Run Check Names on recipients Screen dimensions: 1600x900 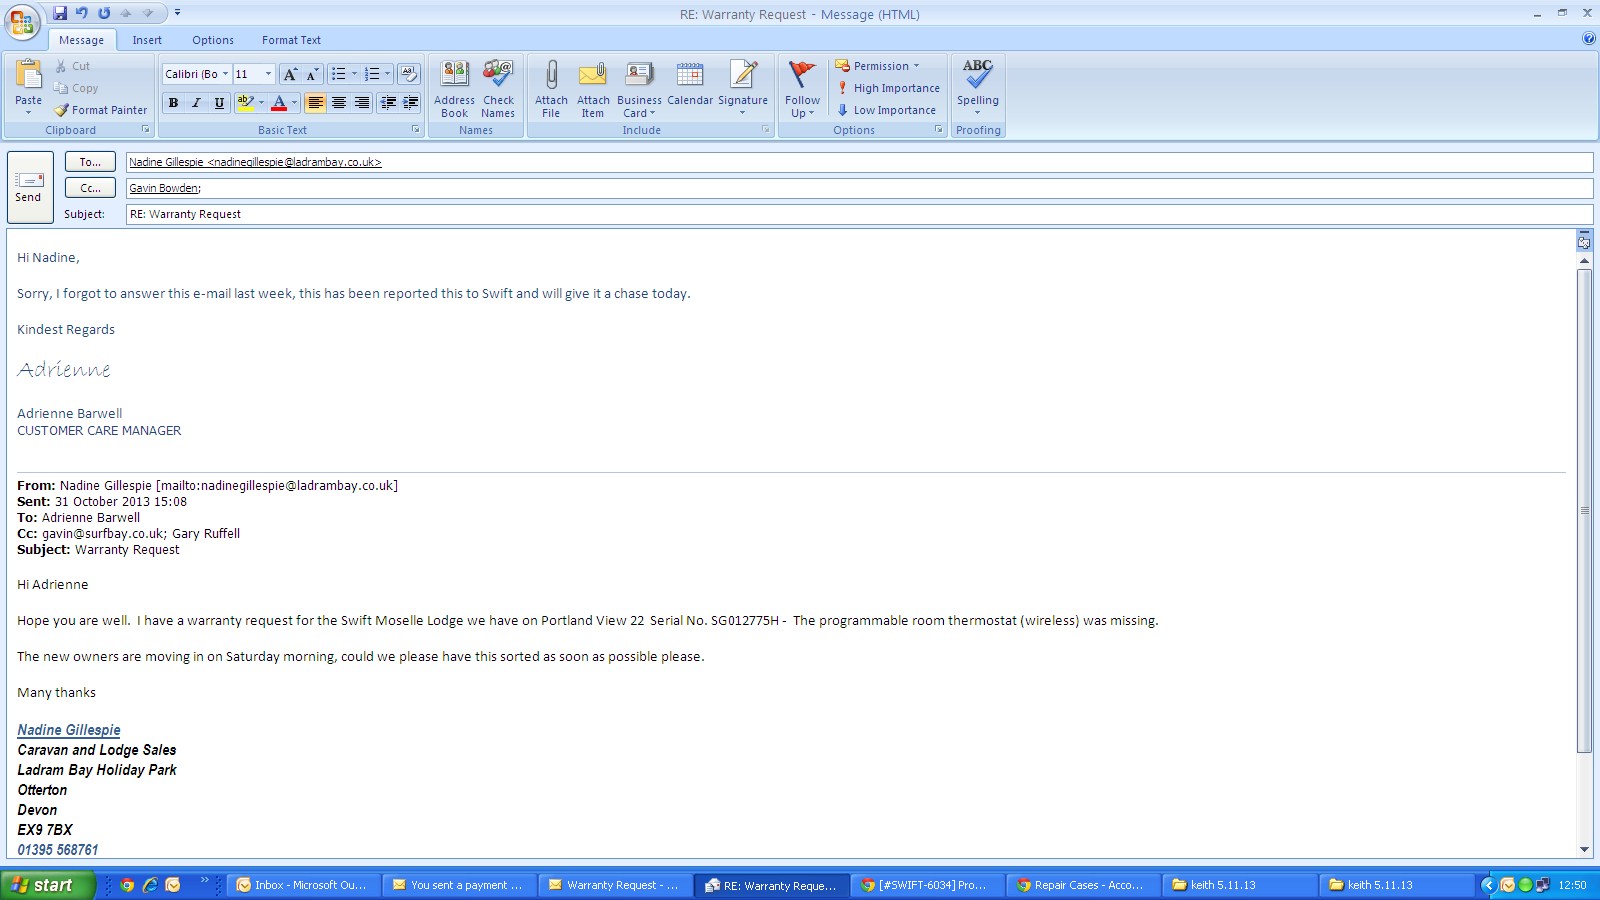(x=498, y=89)
